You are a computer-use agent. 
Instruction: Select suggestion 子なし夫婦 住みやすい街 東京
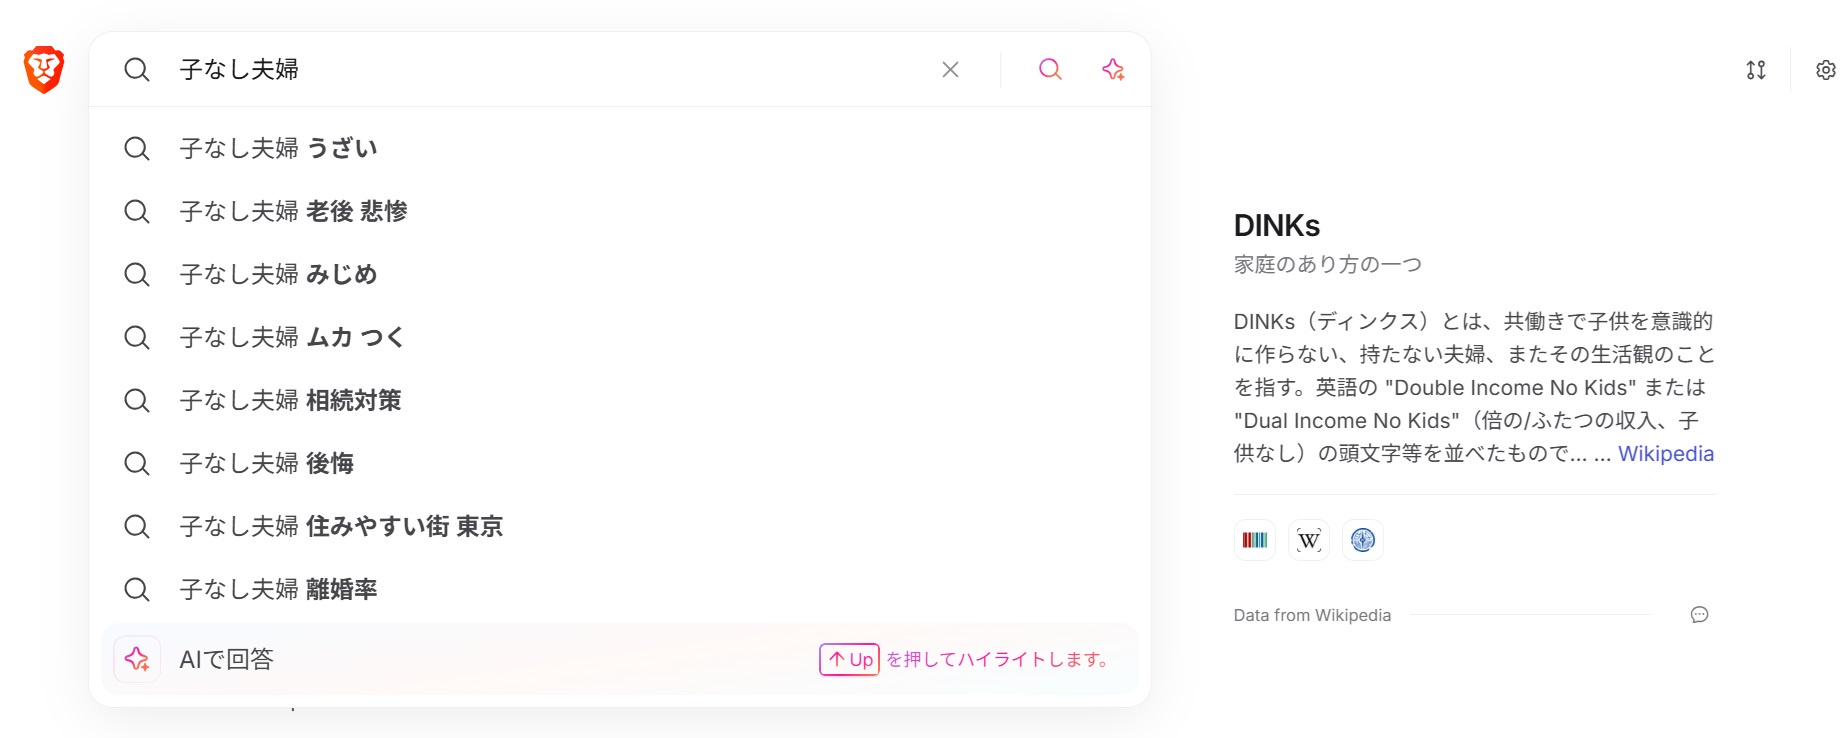pyautogui.click(x=341, y=527)
